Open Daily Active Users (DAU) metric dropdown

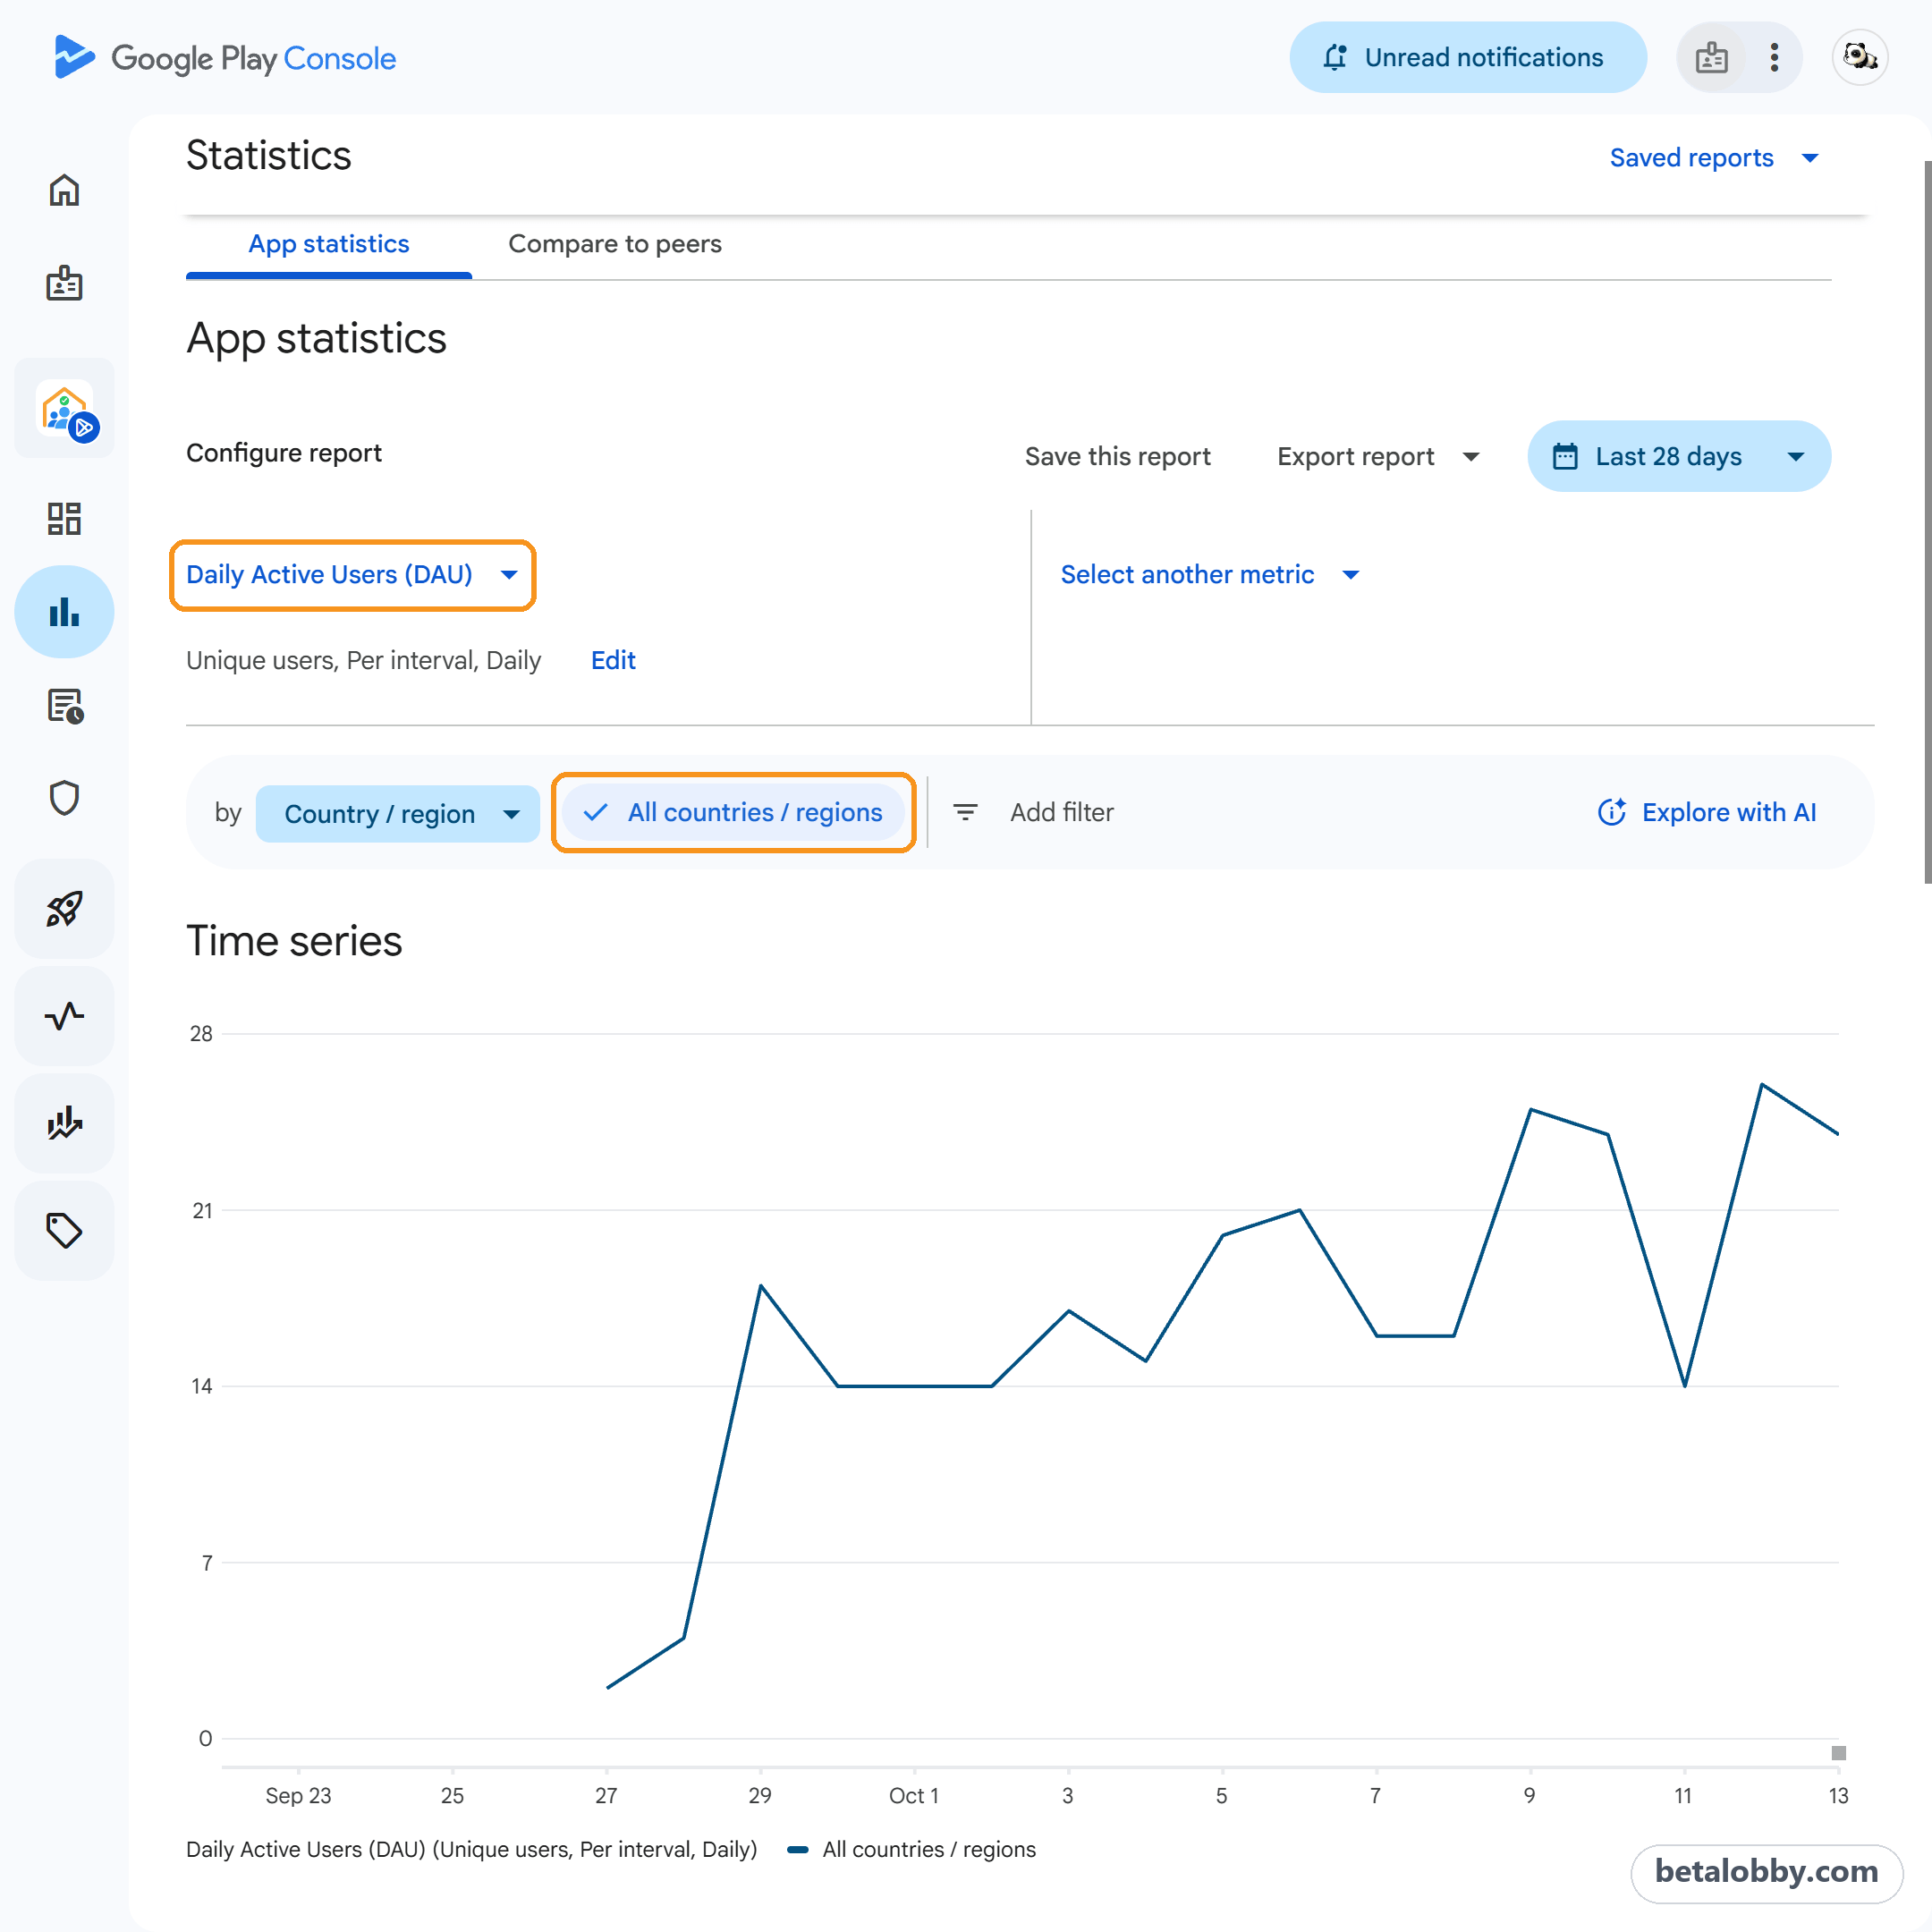click(x=353, y=575)
